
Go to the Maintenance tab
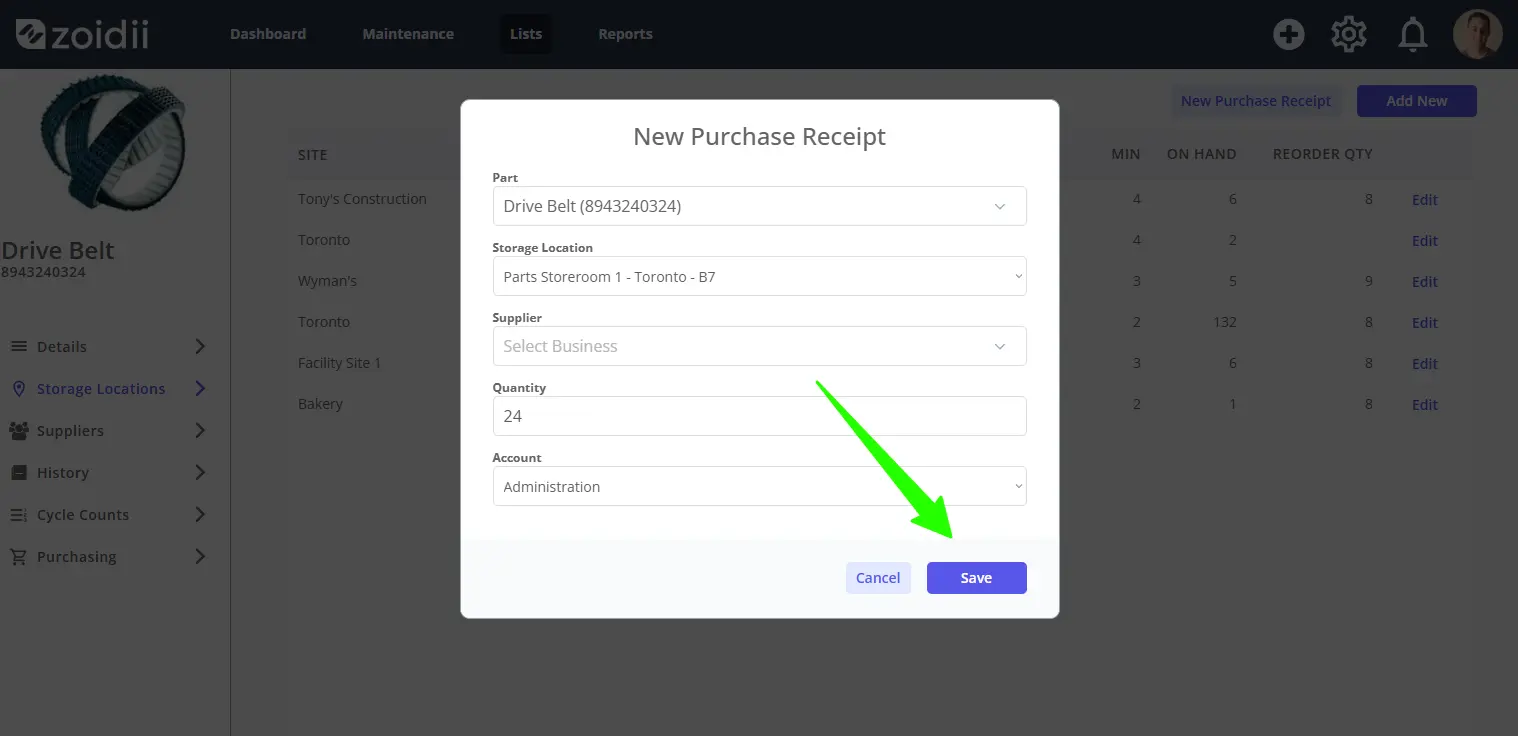[x=408, y=34]
